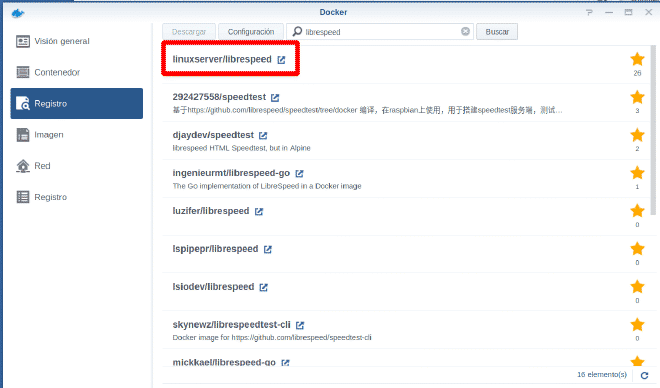This screenshot has height=388, width=660.
Task: Click the results list vertical scrollbar
Action: pyautogui.click(x=653, y=130)
